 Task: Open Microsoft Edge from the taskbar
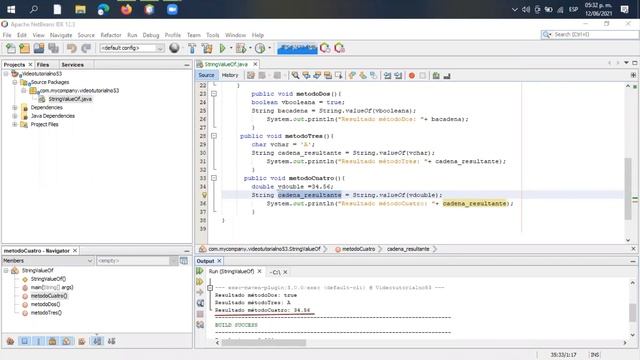click(103, 9)
